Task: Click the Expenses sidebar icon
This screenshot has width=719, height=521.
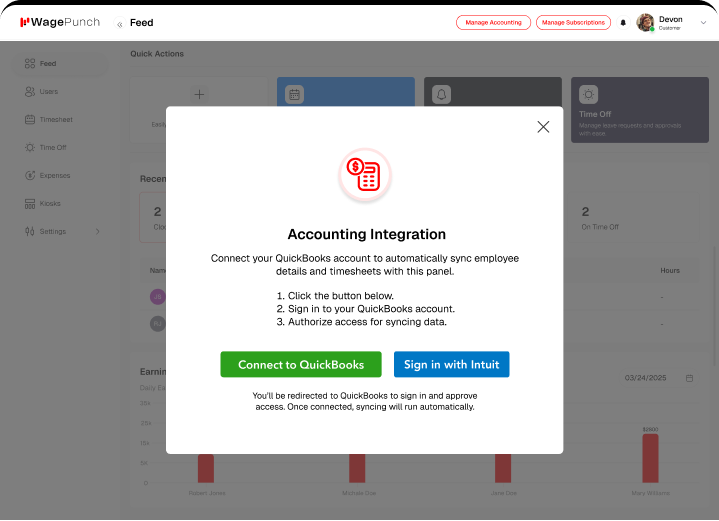Action: click(30, 175)
